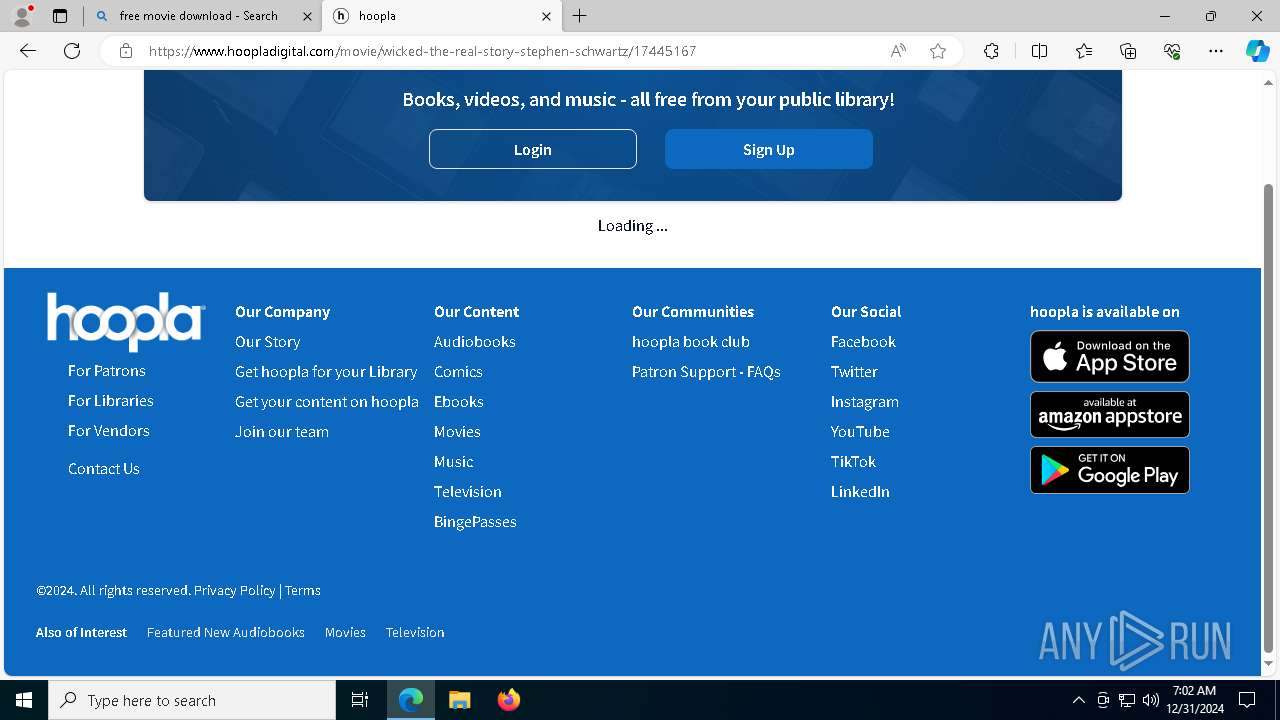This screenshot has width=1280, height=720.
Task: Open browser Extensions puzzle icon
Action: 991,51
